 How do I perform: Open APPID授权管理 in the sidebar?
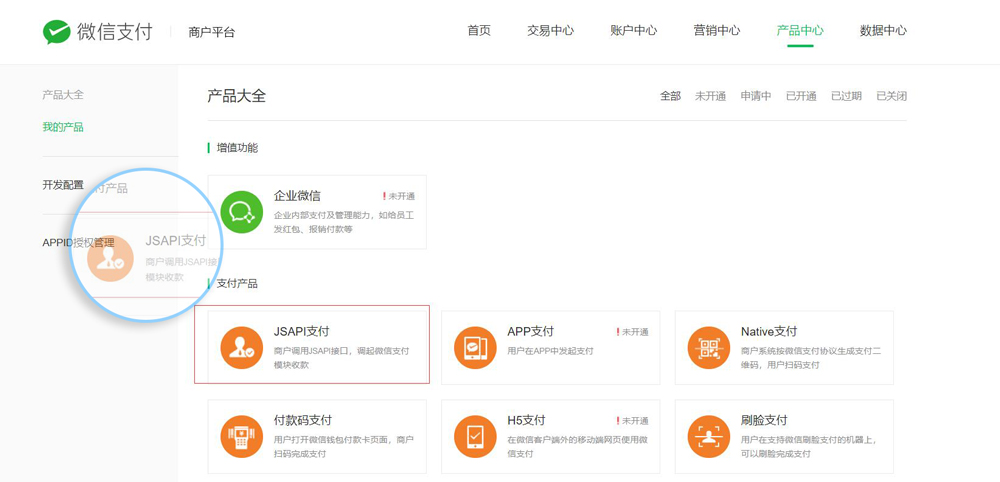tap(78, 243)
